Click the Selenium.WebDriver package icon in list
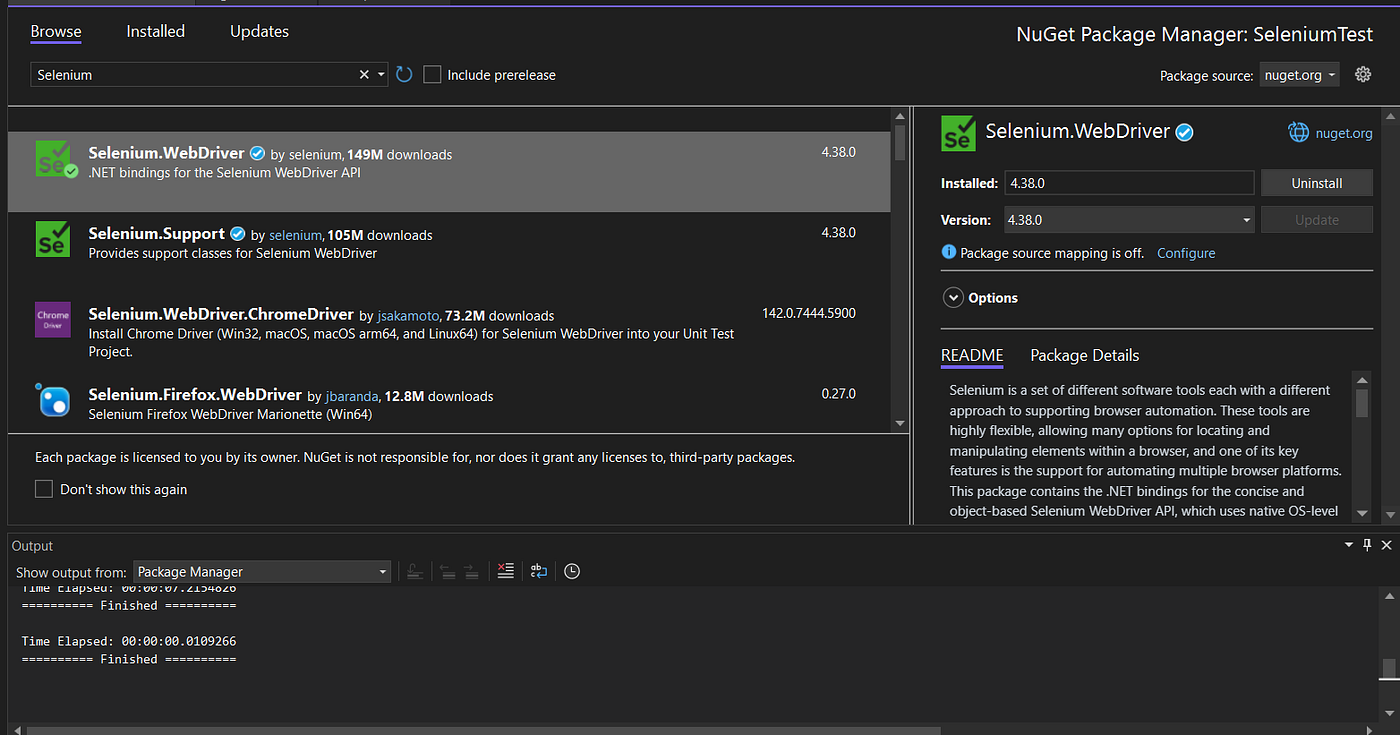 (x=56, y=159)
